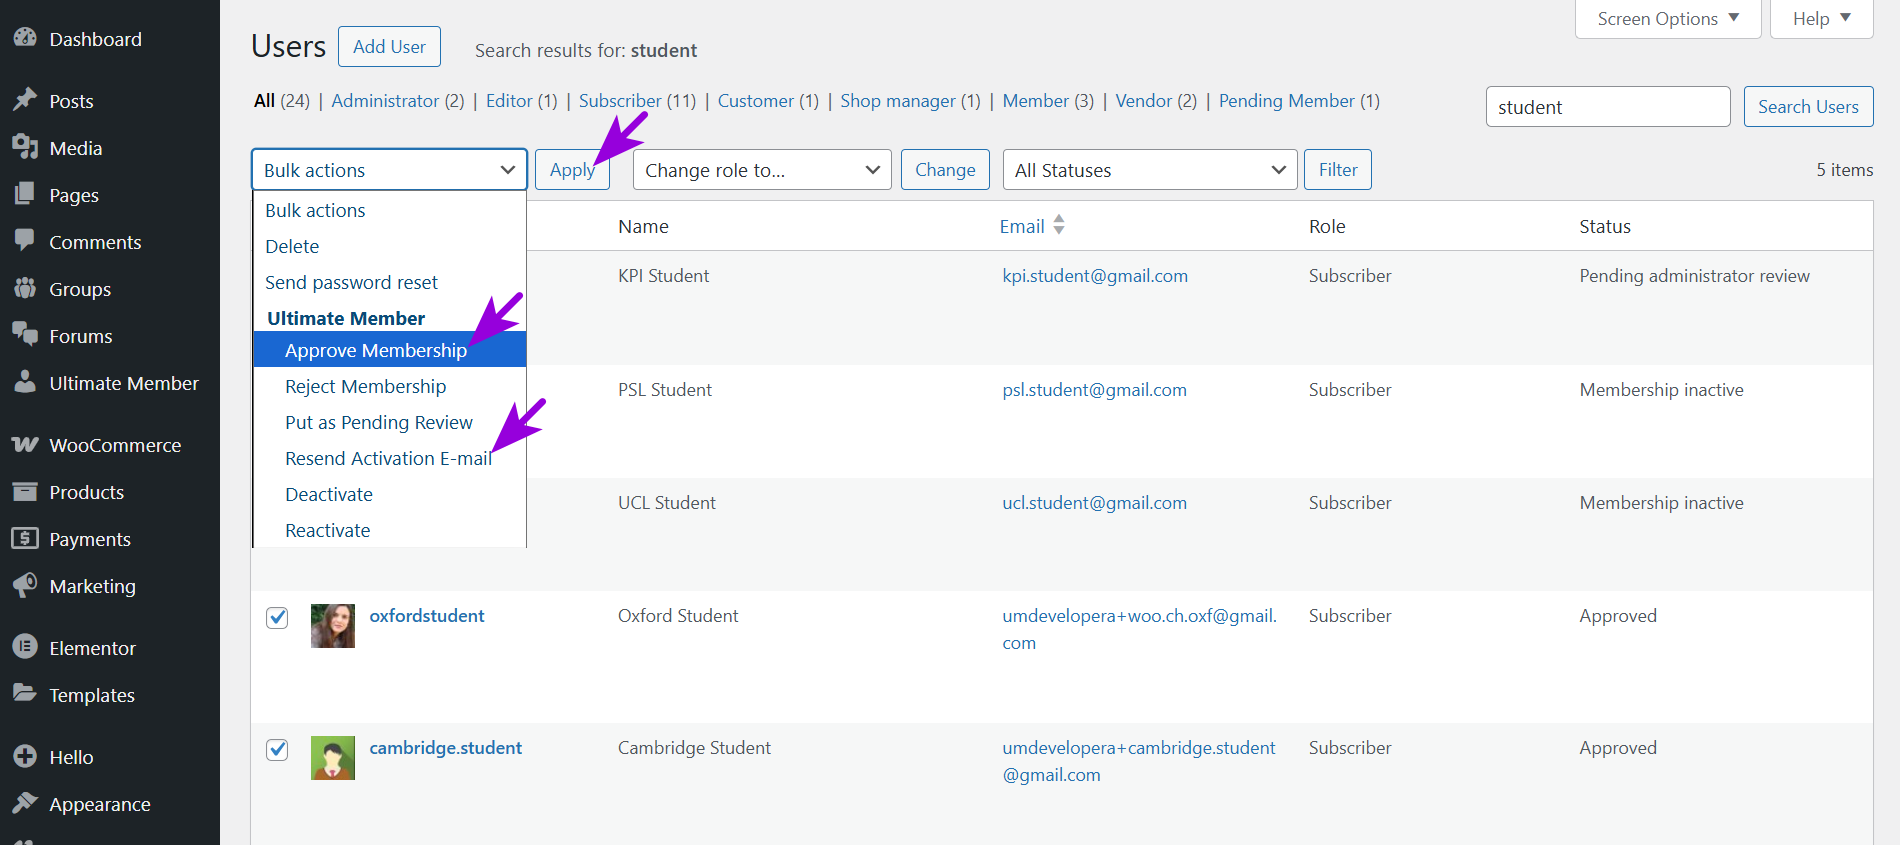Click the Ultimate Member user icon

click(25, 383)
